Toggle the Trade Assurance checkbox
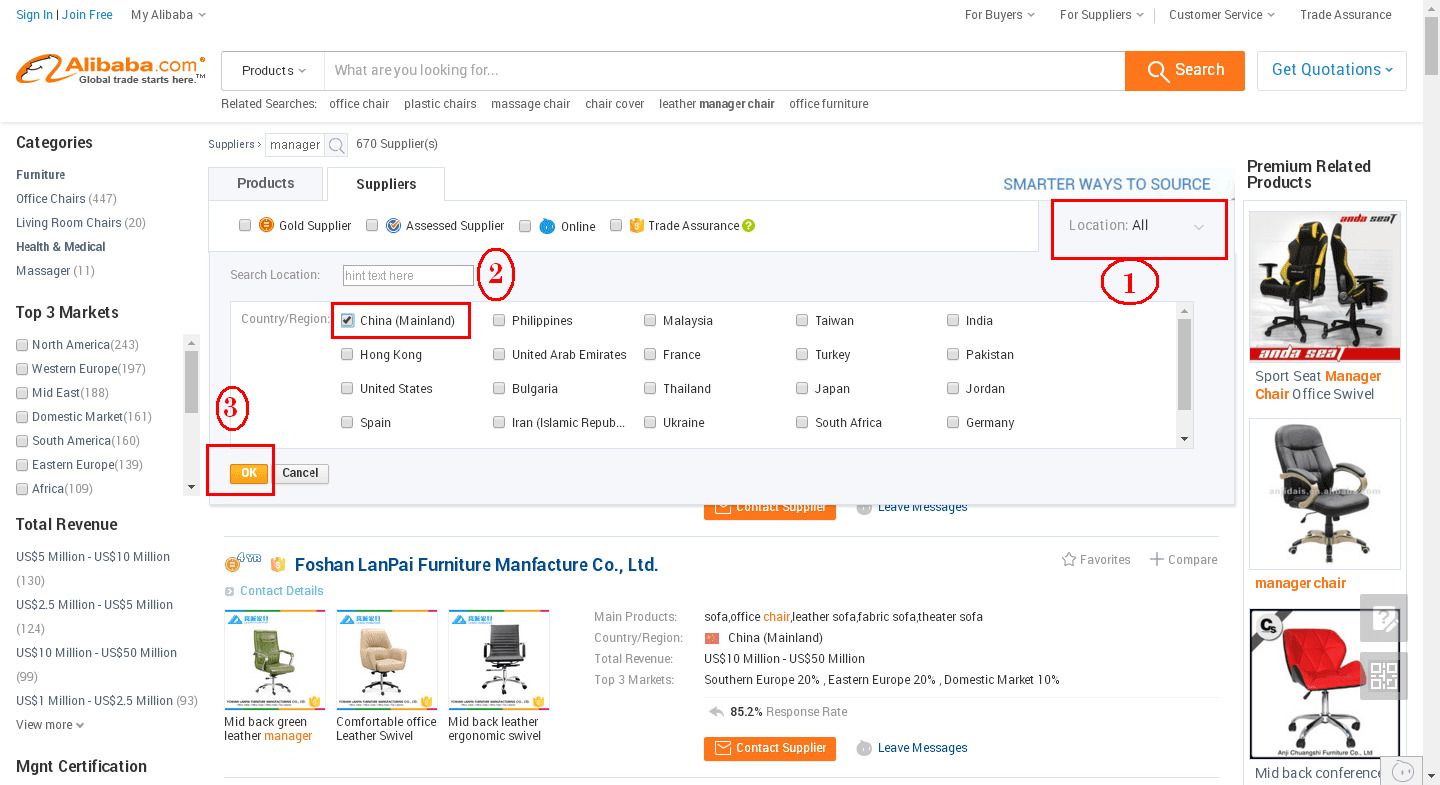This screenshot has width=1440, height=785. 616,226
